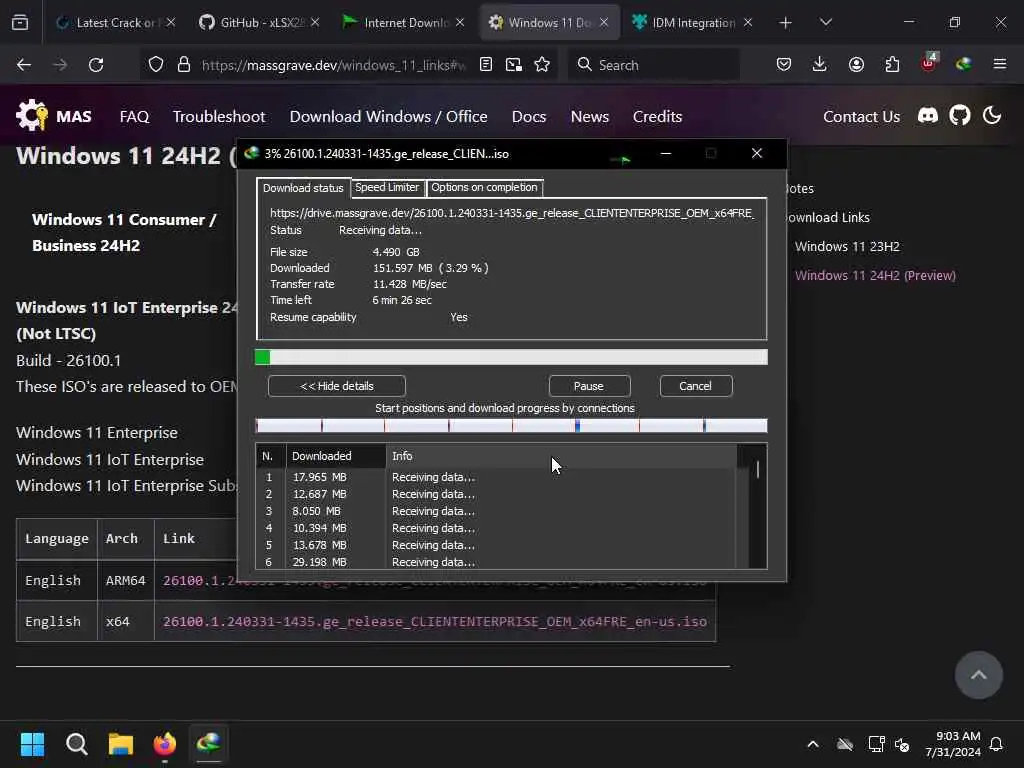
Task: Toggle dark mode moon icon
Action: [x=992, y=116]
